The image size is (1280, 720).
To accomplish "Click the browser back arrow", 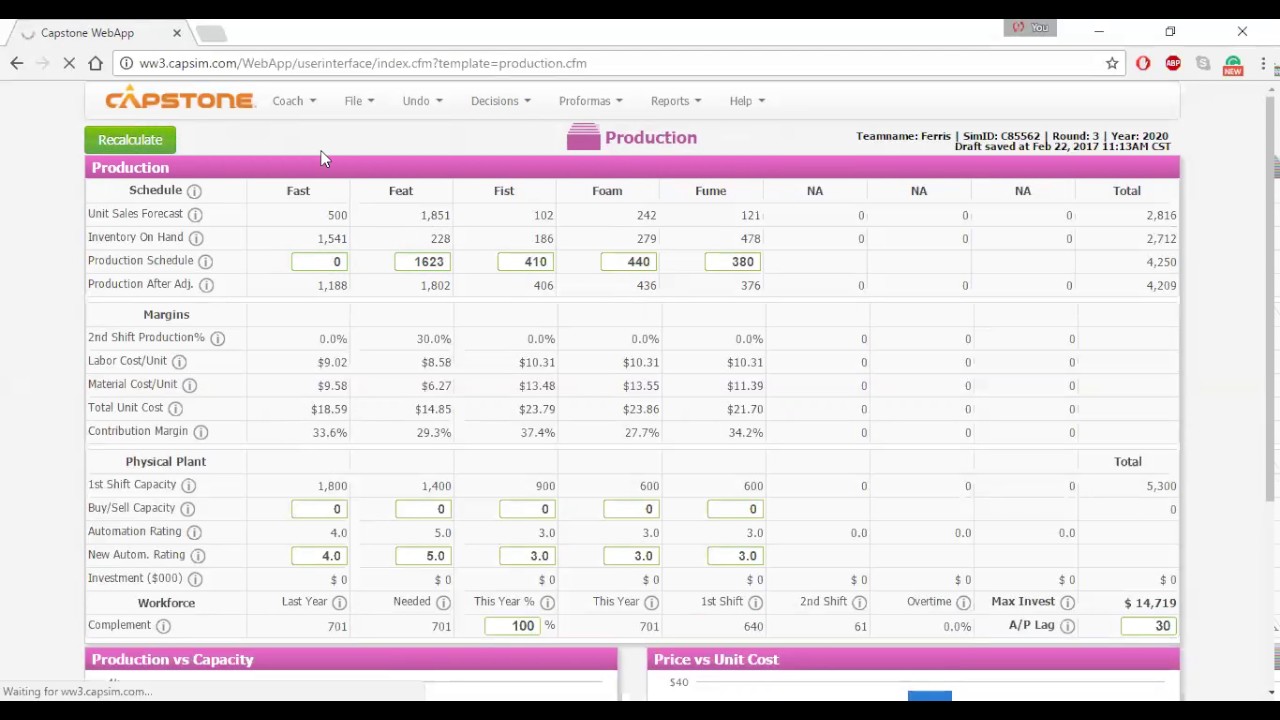I will click(x=17, y=63).
